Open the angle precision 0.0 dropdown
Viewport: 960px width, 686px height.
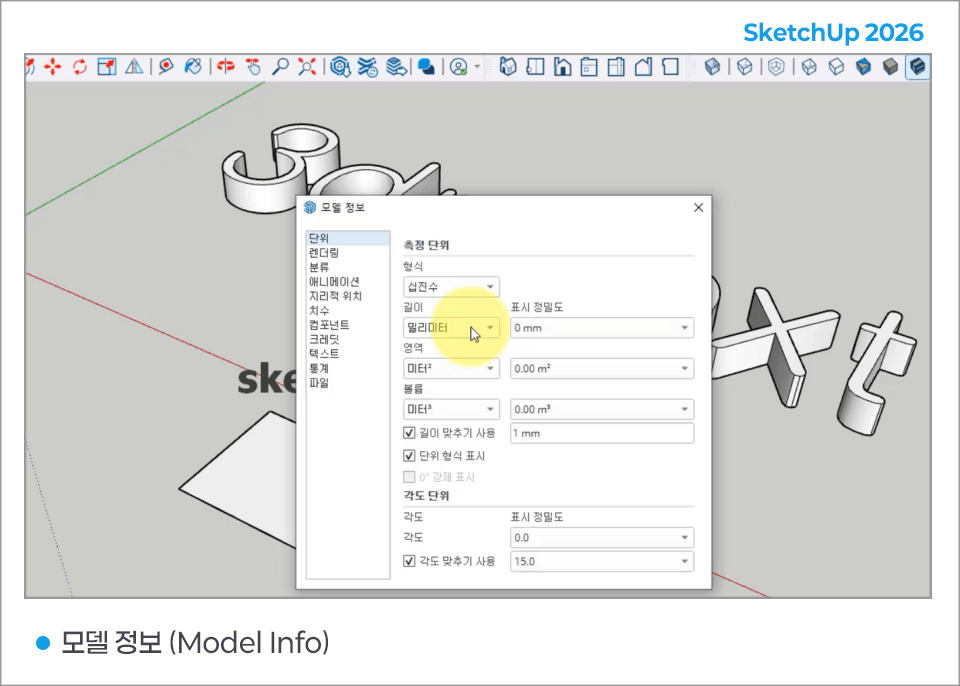(x=602, y=538)
